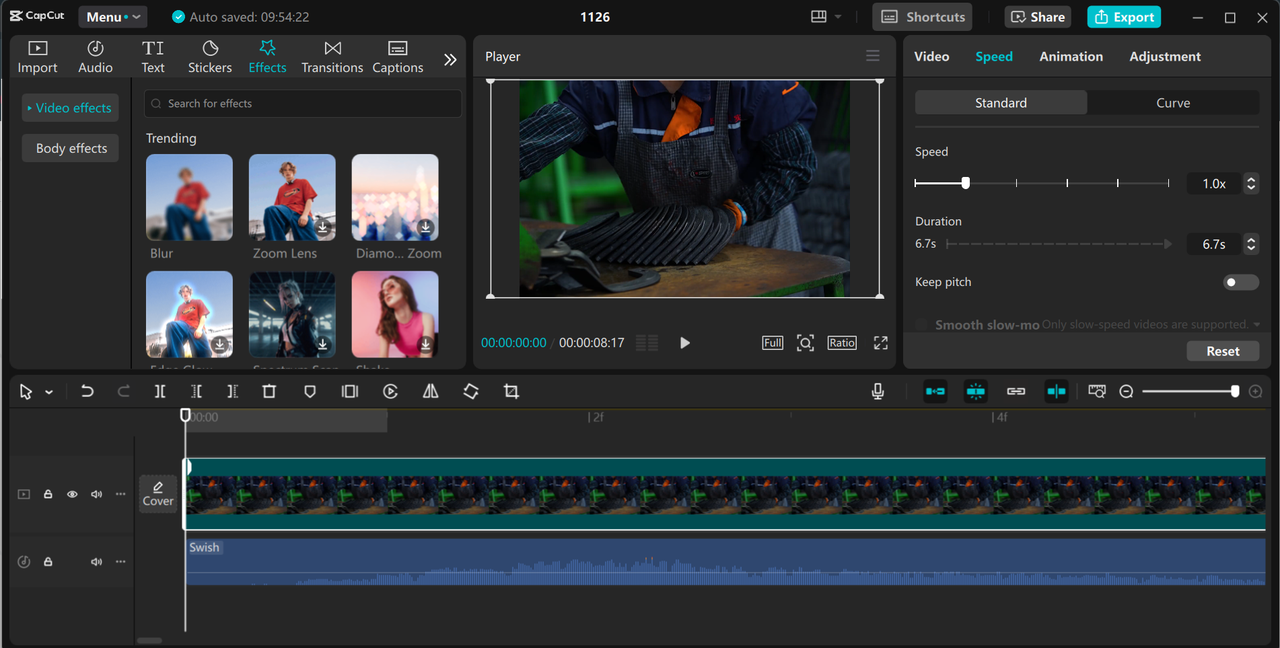The image size is (1280, 648).
Task: Click the timeline zoom slider
Action: [x=1189, y=392]
